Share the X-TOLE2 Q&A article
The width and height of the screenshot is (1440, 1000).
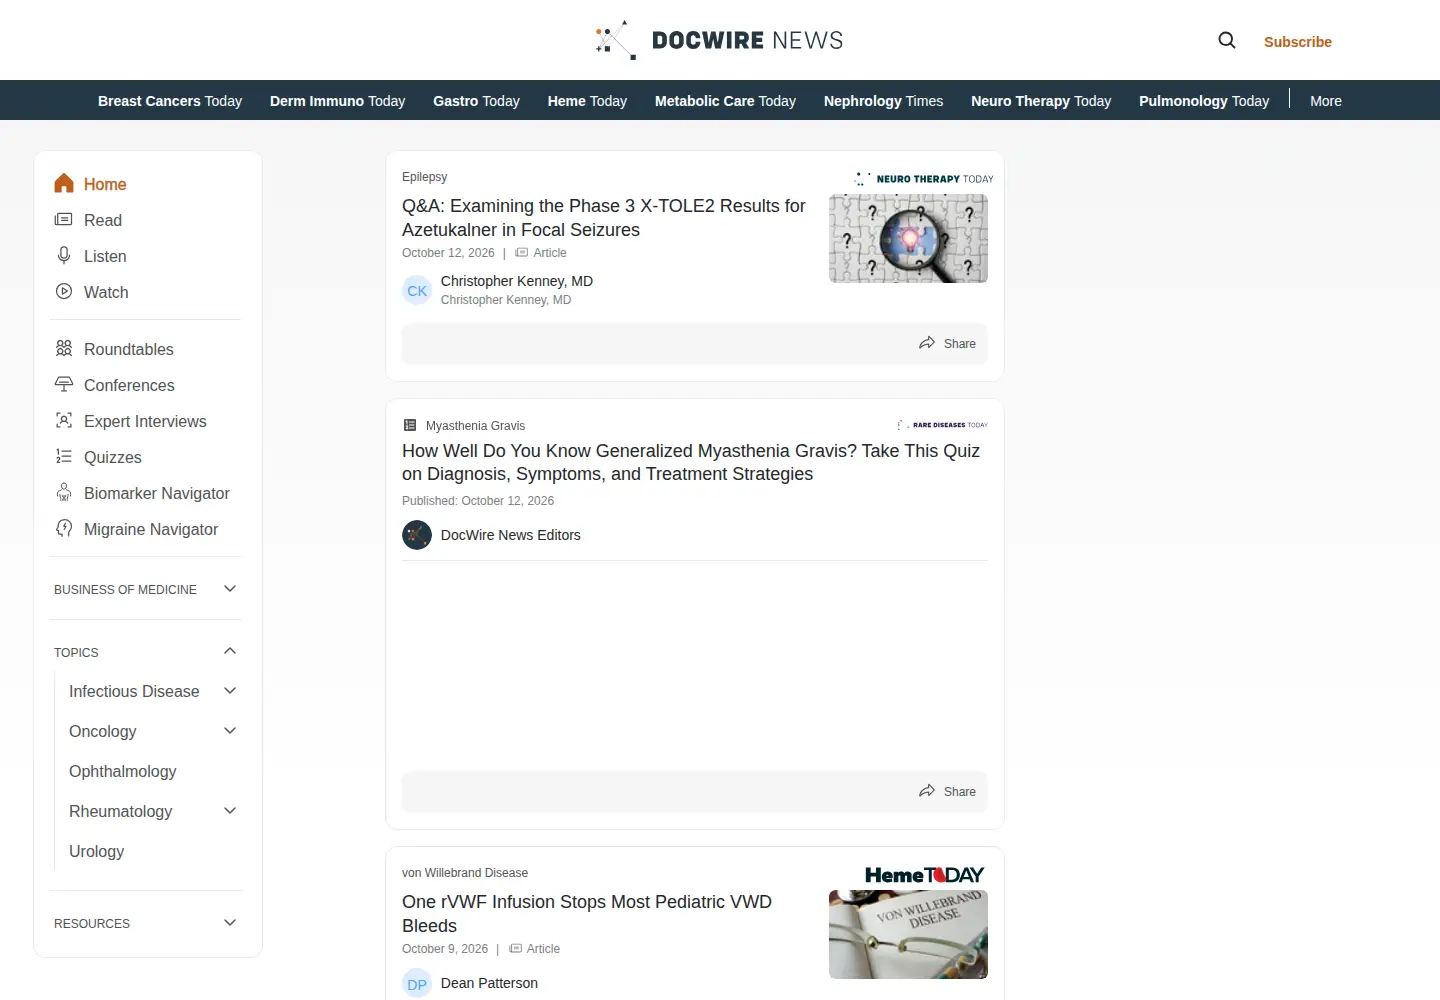pyautogui.click(x=947, y=343)
